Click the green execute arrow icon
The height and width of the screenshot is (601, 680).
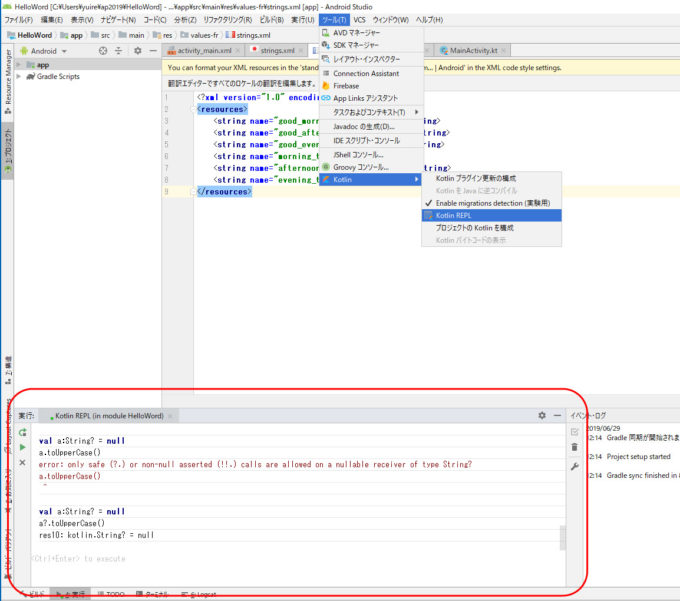pyautogui.click(x=23, y=447)
